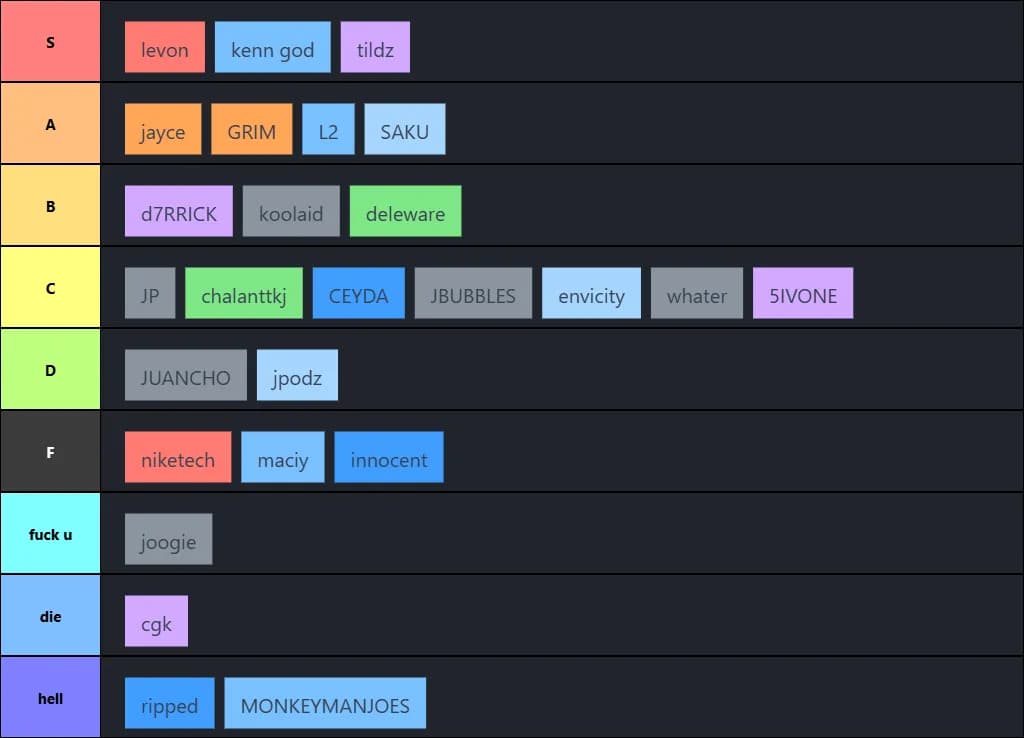Select the purple hell tier label
The image size is (1024, 738).
[50, 698]
